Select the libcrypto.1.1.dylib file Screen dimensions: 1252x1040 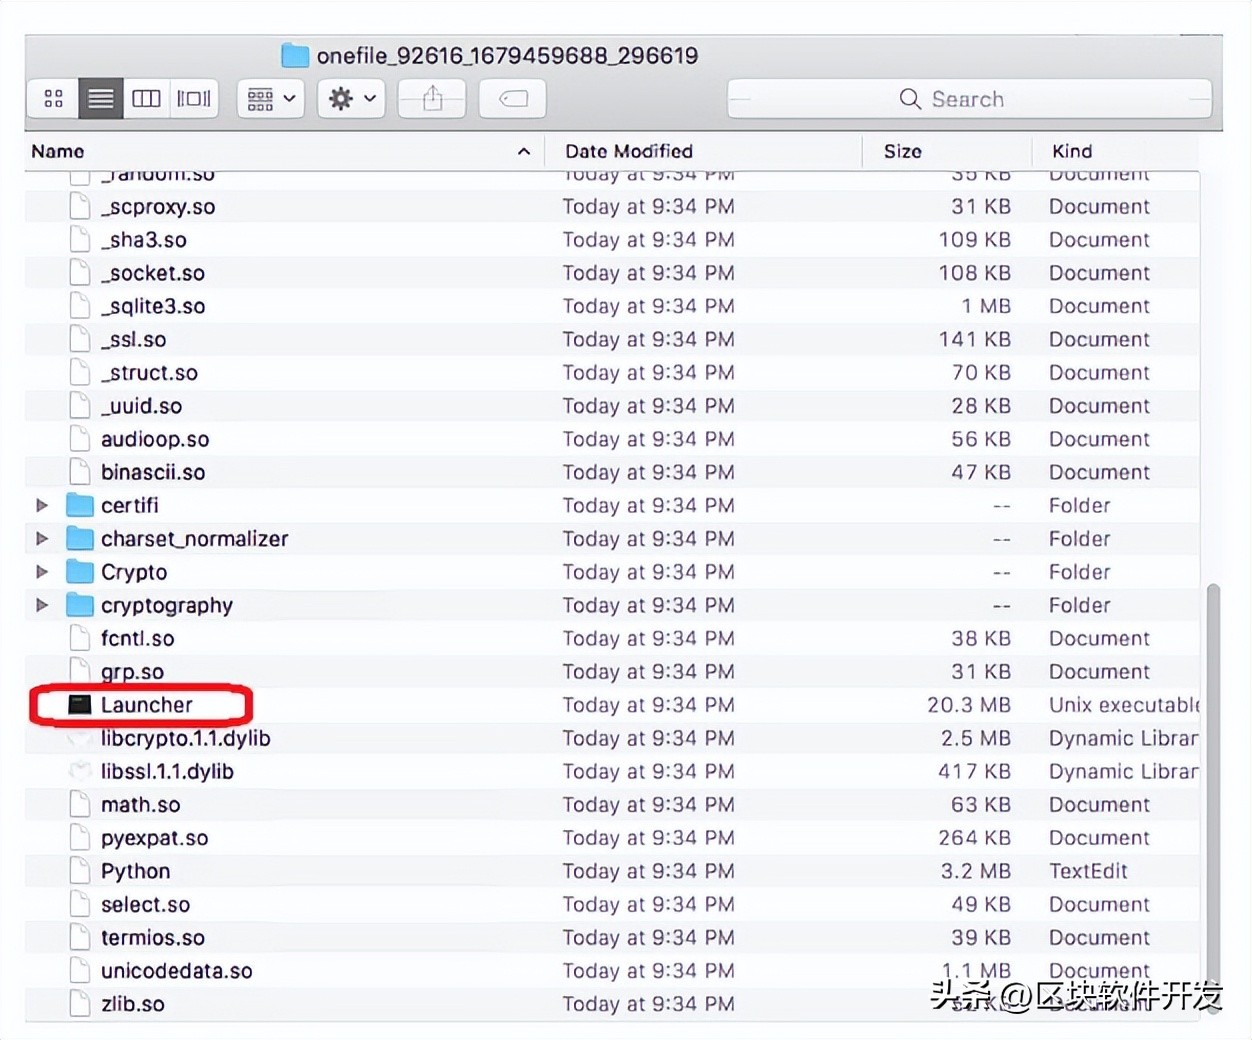pos(185,738)
